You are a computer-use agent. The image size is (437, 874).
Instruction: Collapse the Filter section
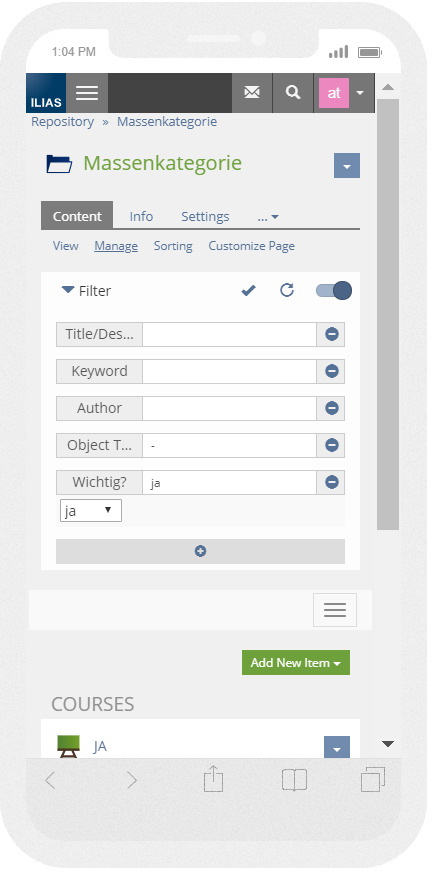point(86,291)
